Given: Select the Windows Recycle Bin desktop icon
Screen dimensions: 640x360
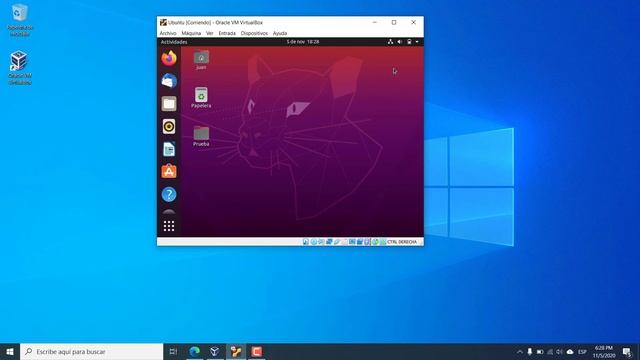Looking at the screenshot, I should [x=20, y=20].
